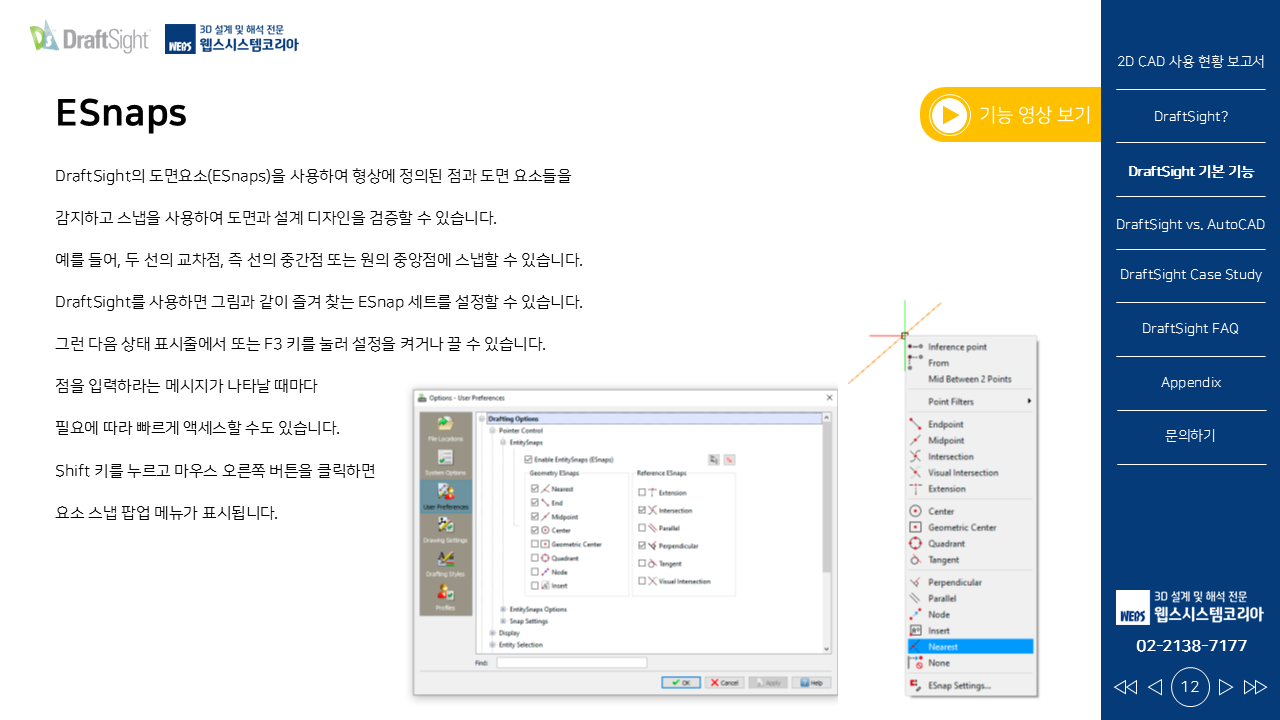The height and width of the screenshot is (720, 1280).
Task: Choose Midpoint from the ESnap popup menu
Action: (970, 440)
